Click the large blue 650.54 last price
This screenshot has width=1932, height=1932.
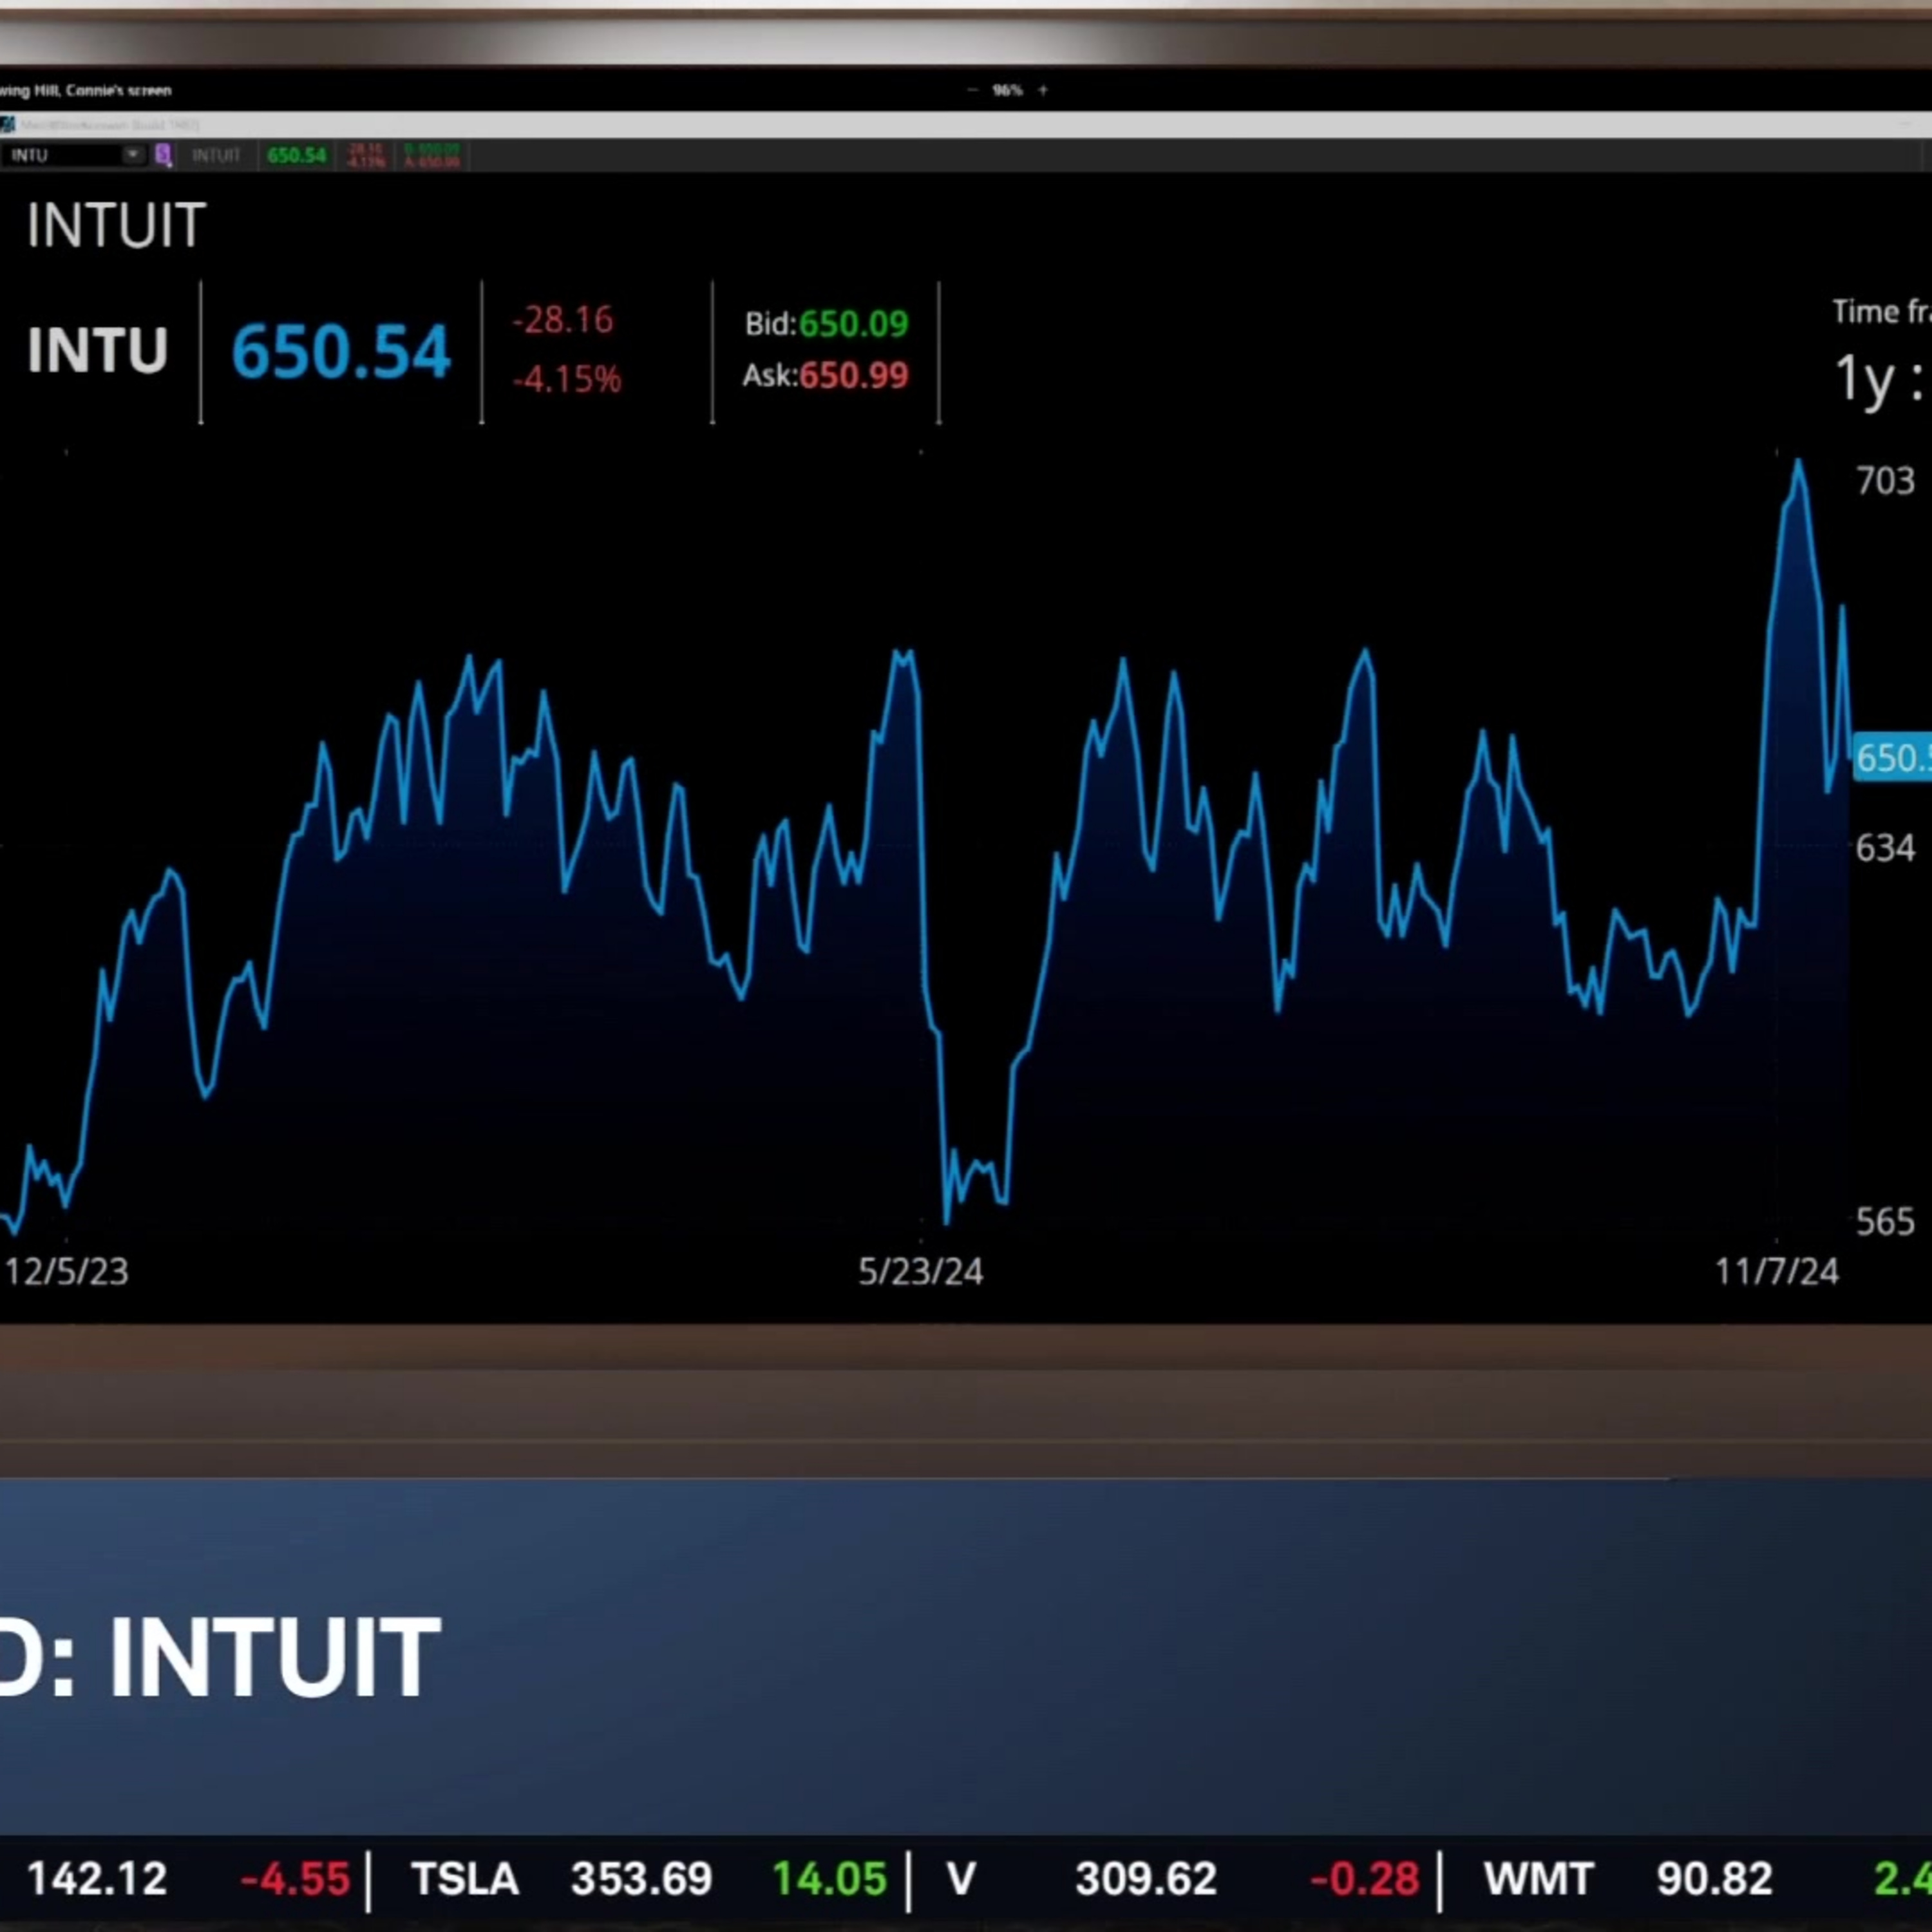[x=341, y=352]
